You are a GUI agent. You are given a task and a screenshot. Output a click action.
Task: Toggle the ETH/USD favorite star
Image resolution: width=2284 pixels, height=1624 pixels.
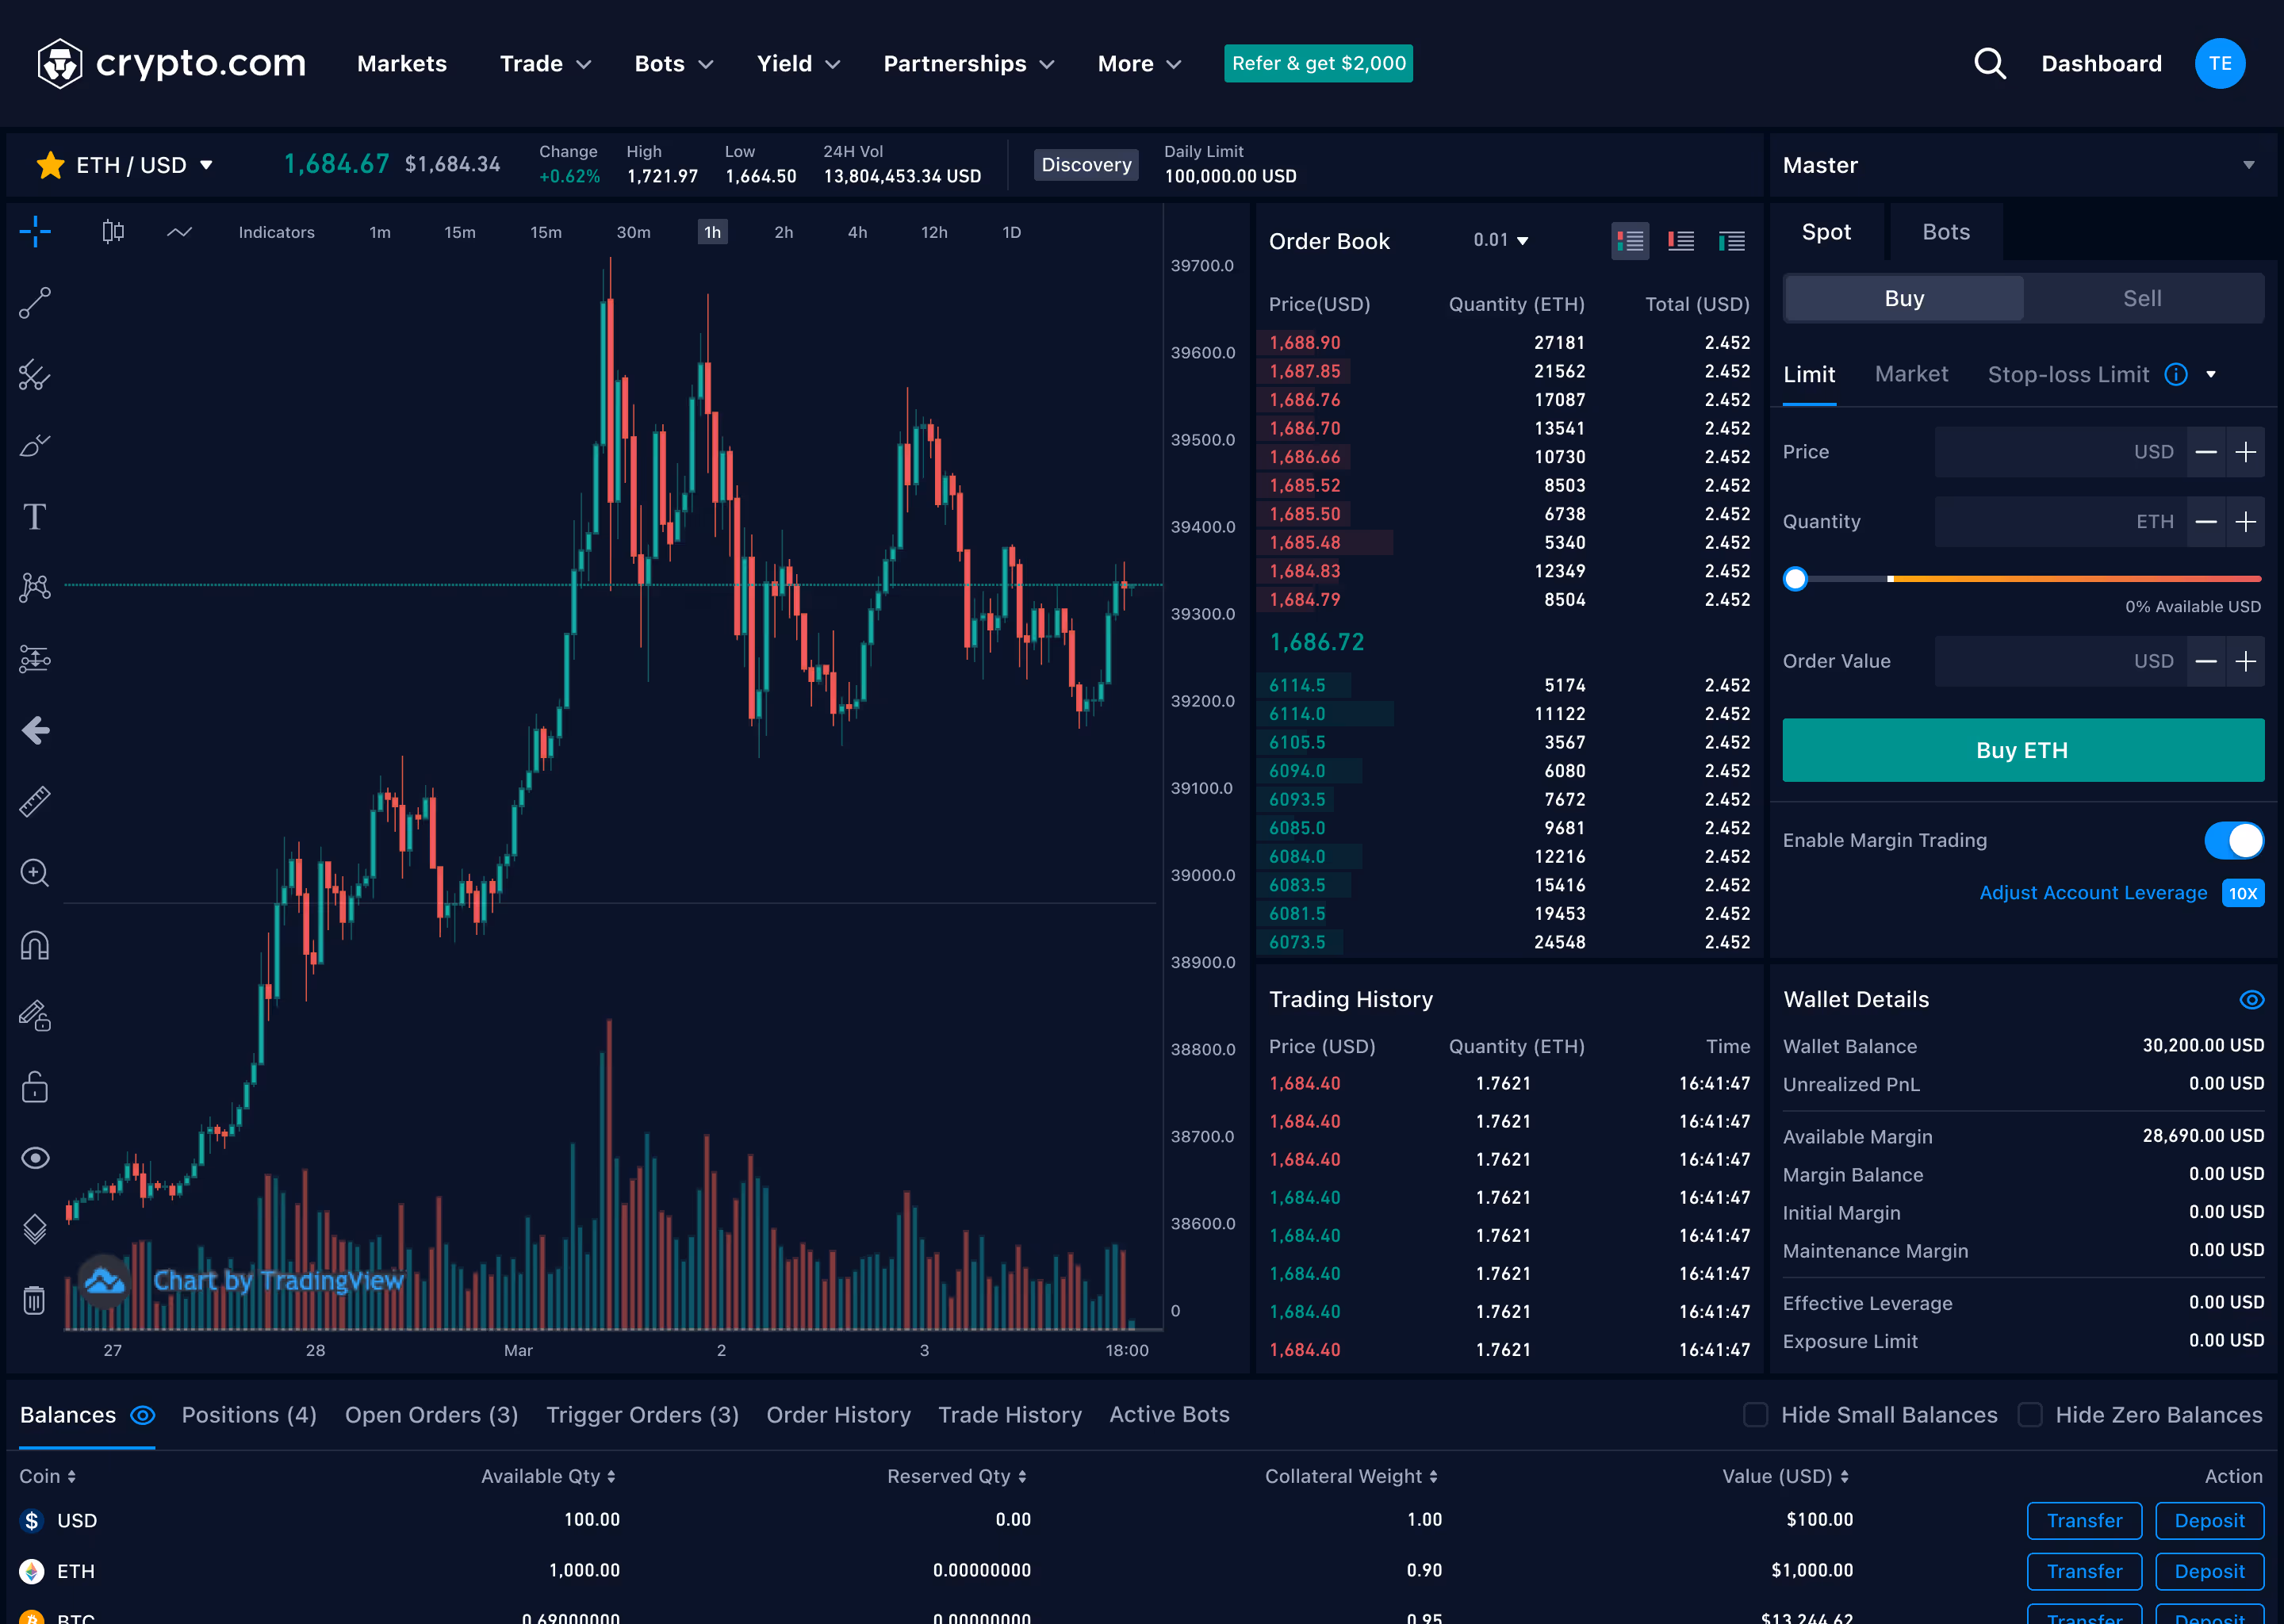click(x=50, y=165)
